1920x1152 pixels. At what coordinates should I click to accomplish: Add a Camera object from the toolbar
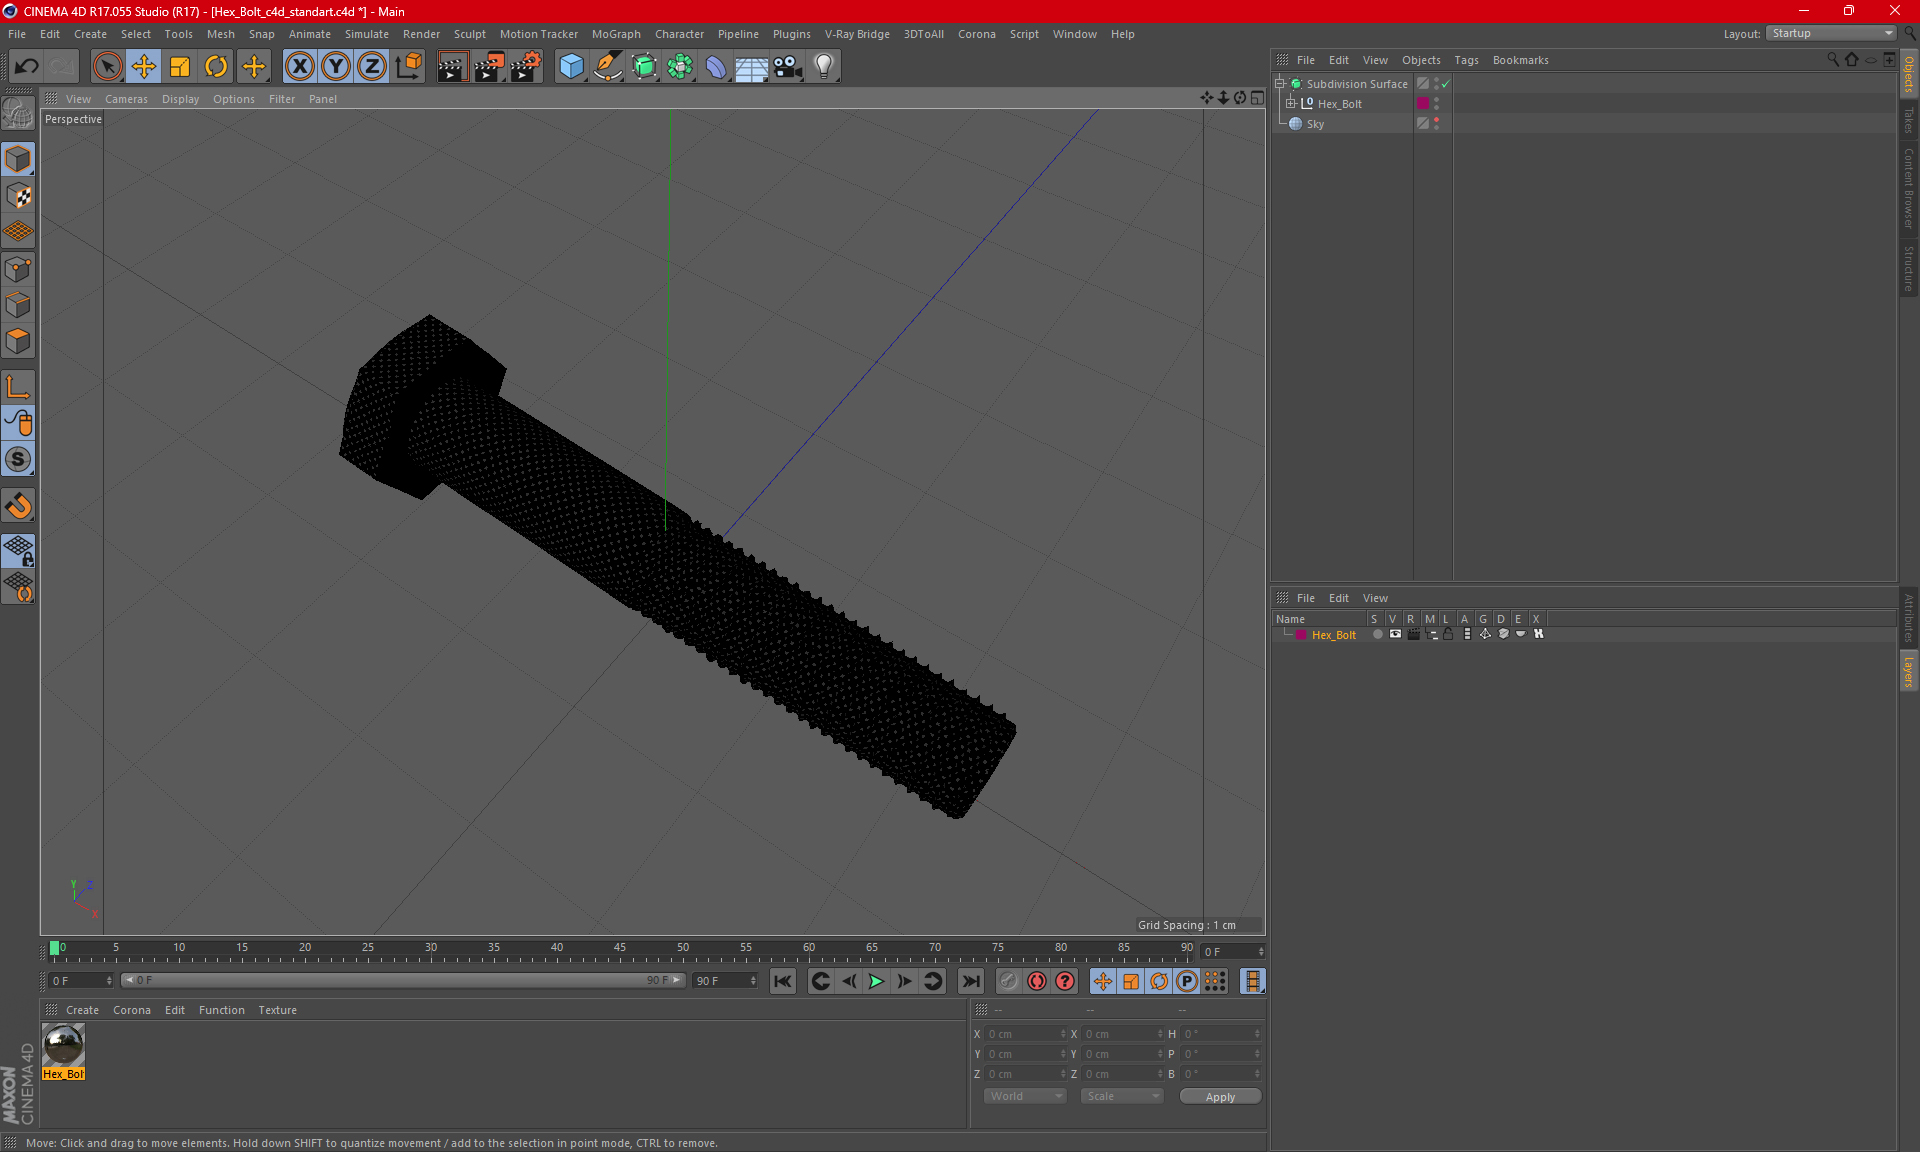coord(787,67)
